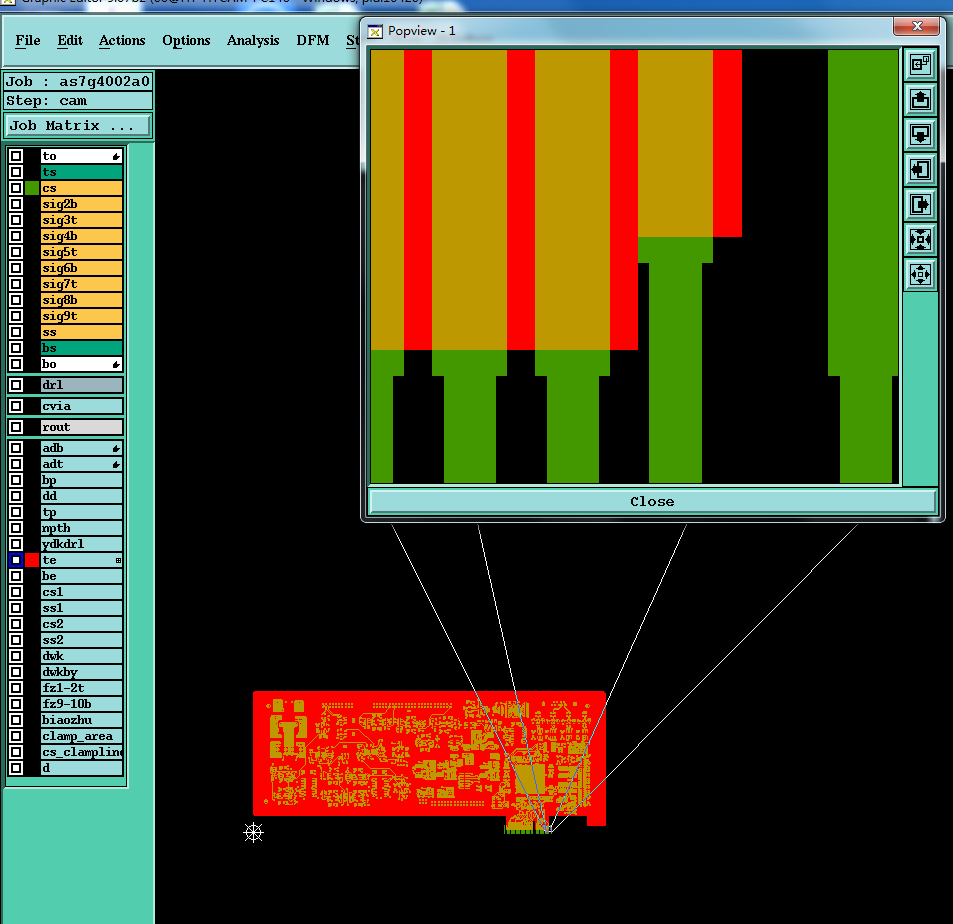The width and height of the screenshot is (953, 924).
Task: Select layer name cs1
Action: [x=81, y=592]
